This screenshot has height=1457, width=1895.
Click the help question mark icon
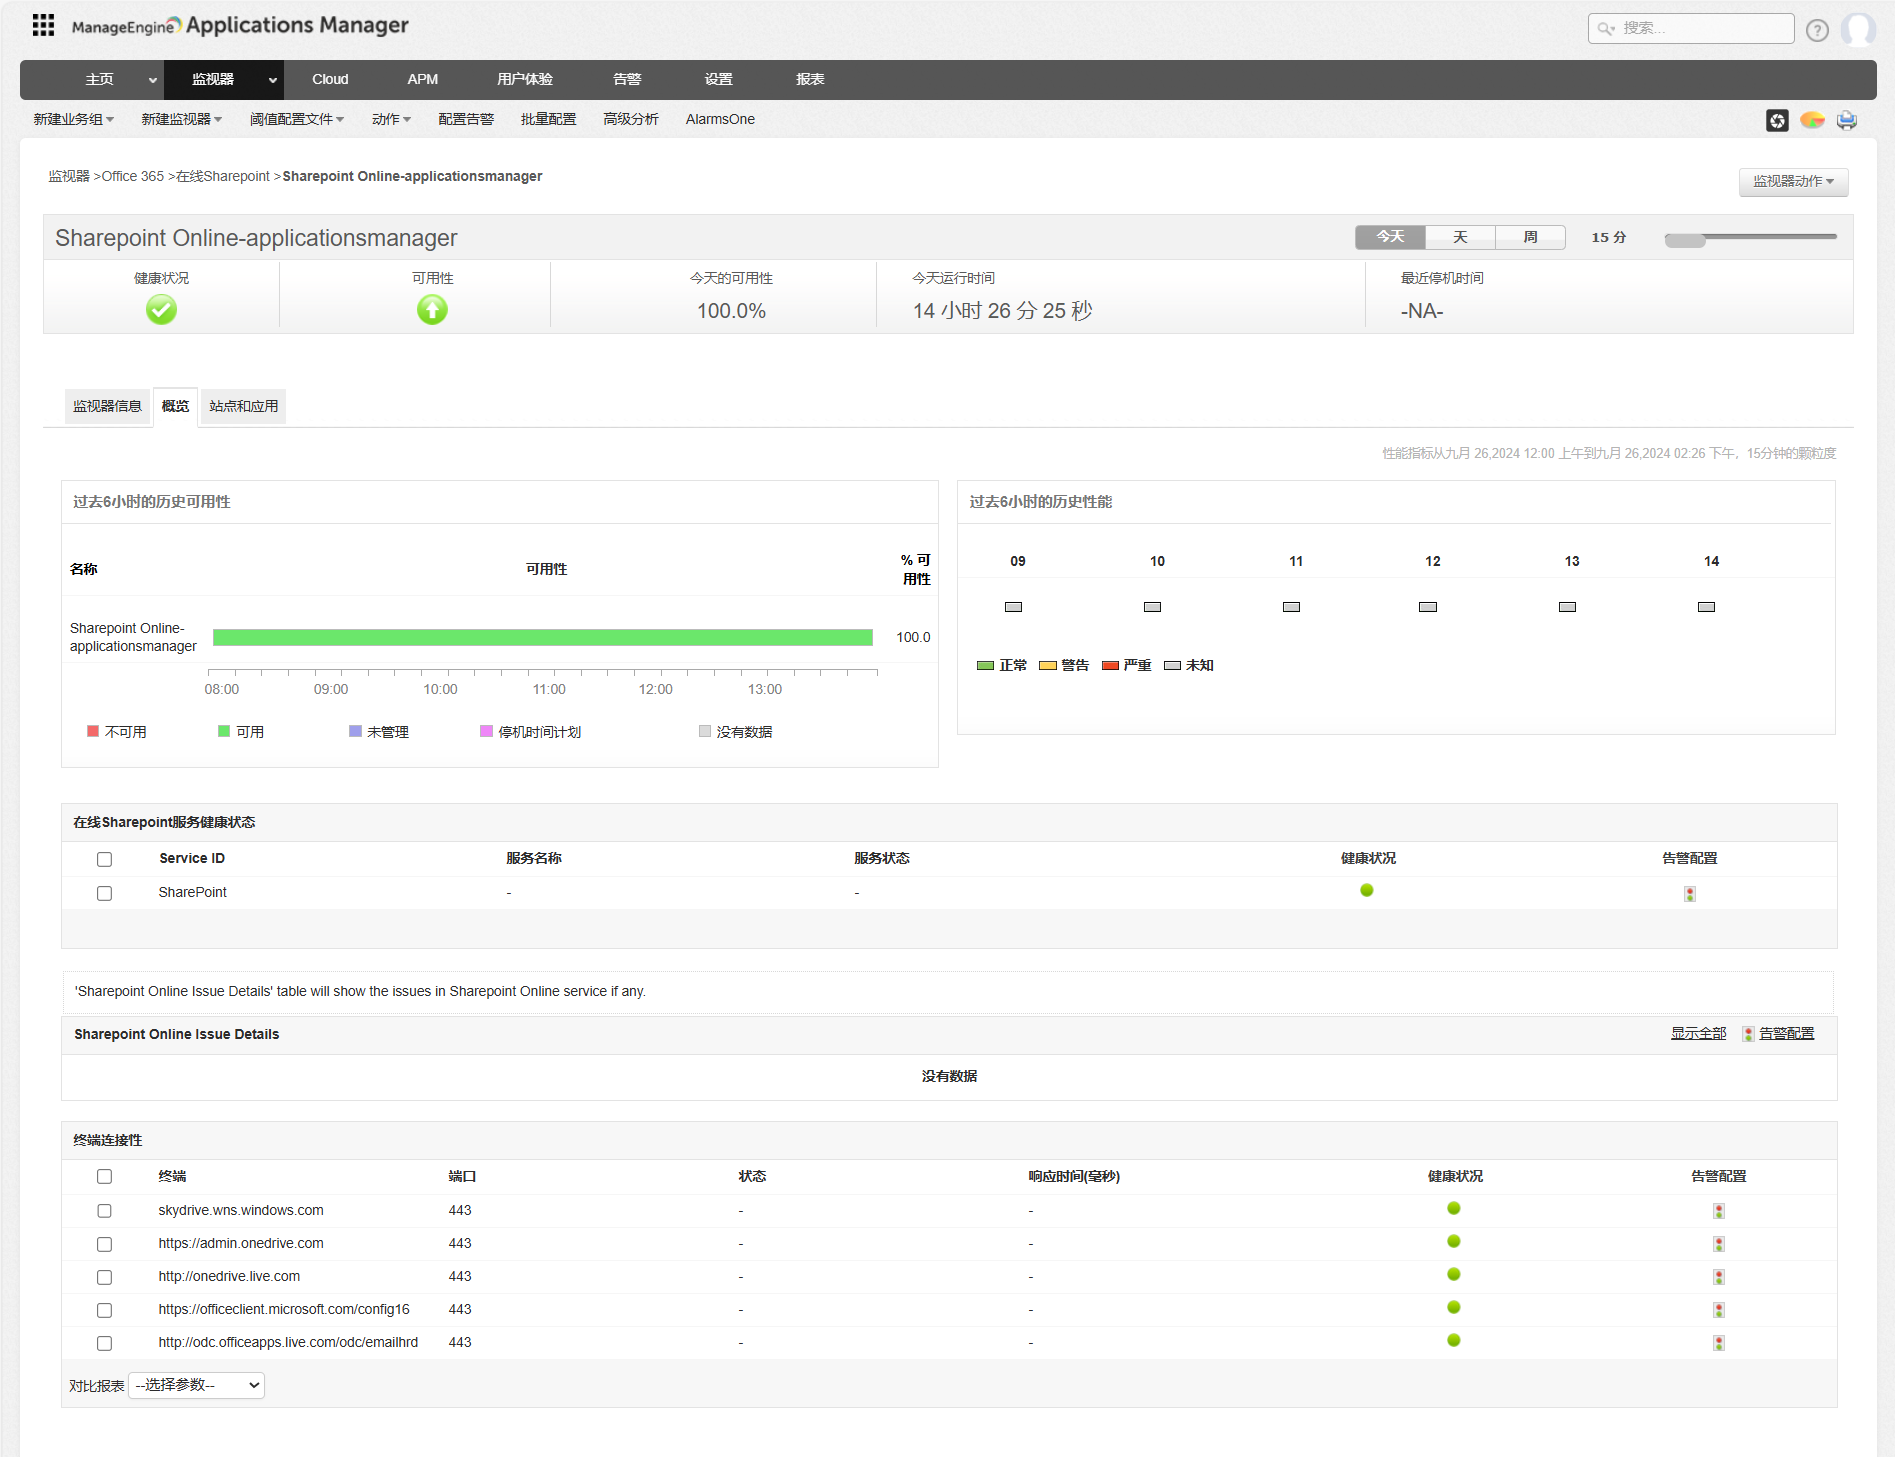point(1817,30)
